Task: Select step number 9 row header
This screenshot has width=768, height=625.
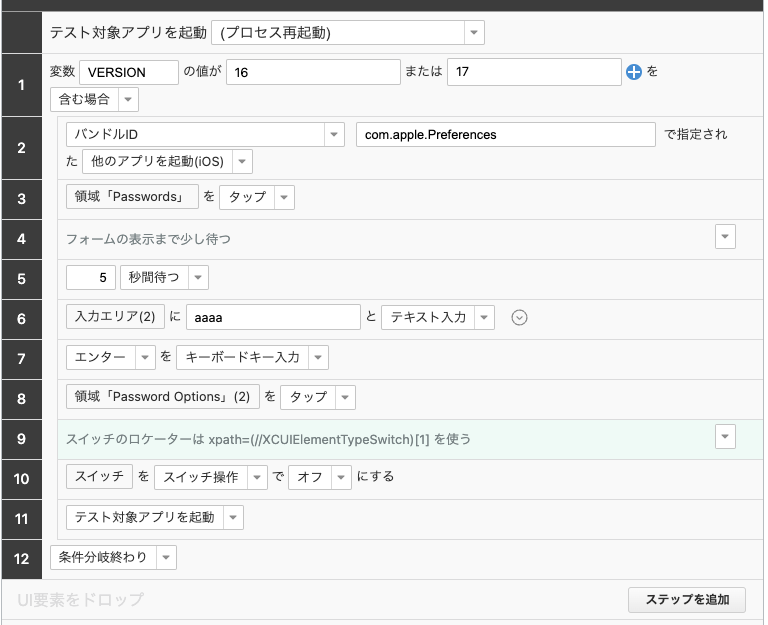Action: 22,439
